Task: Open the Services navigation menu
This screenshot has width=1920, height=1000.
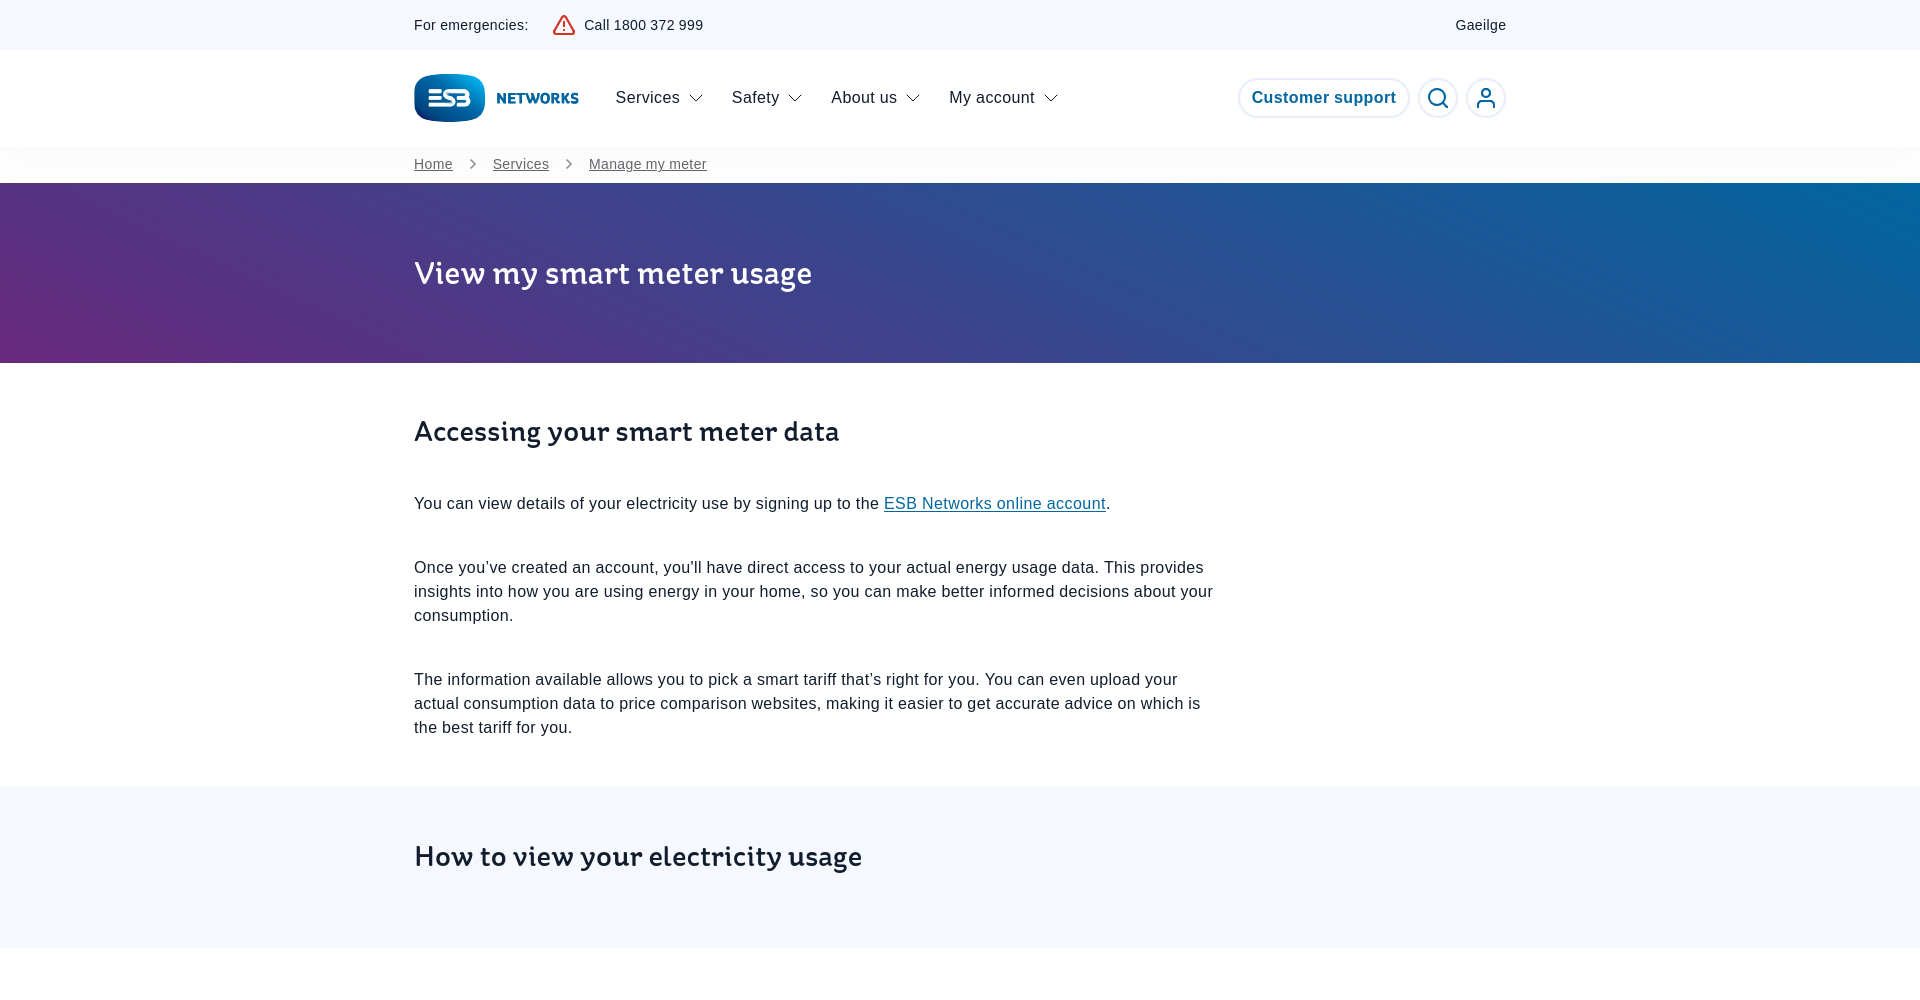Action: pyautogui.click(x=659, y=98)
